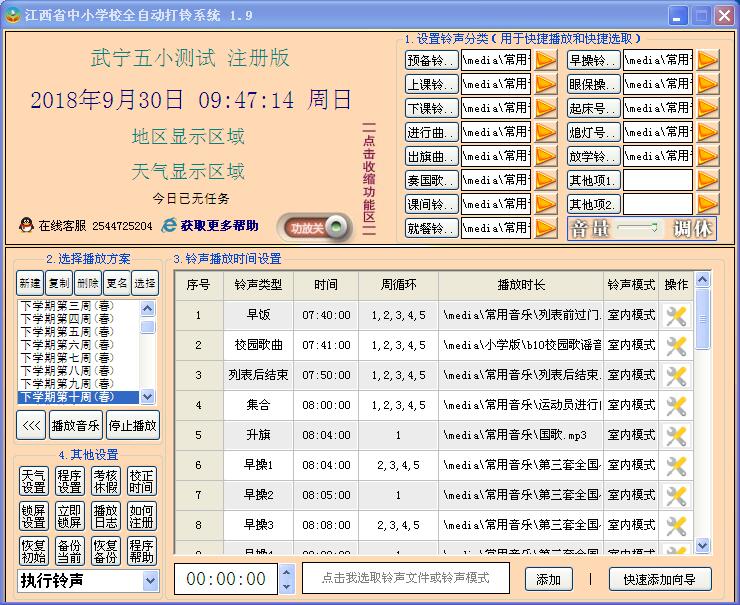Click the play arrow beside 早操铃

click(708, 59)
